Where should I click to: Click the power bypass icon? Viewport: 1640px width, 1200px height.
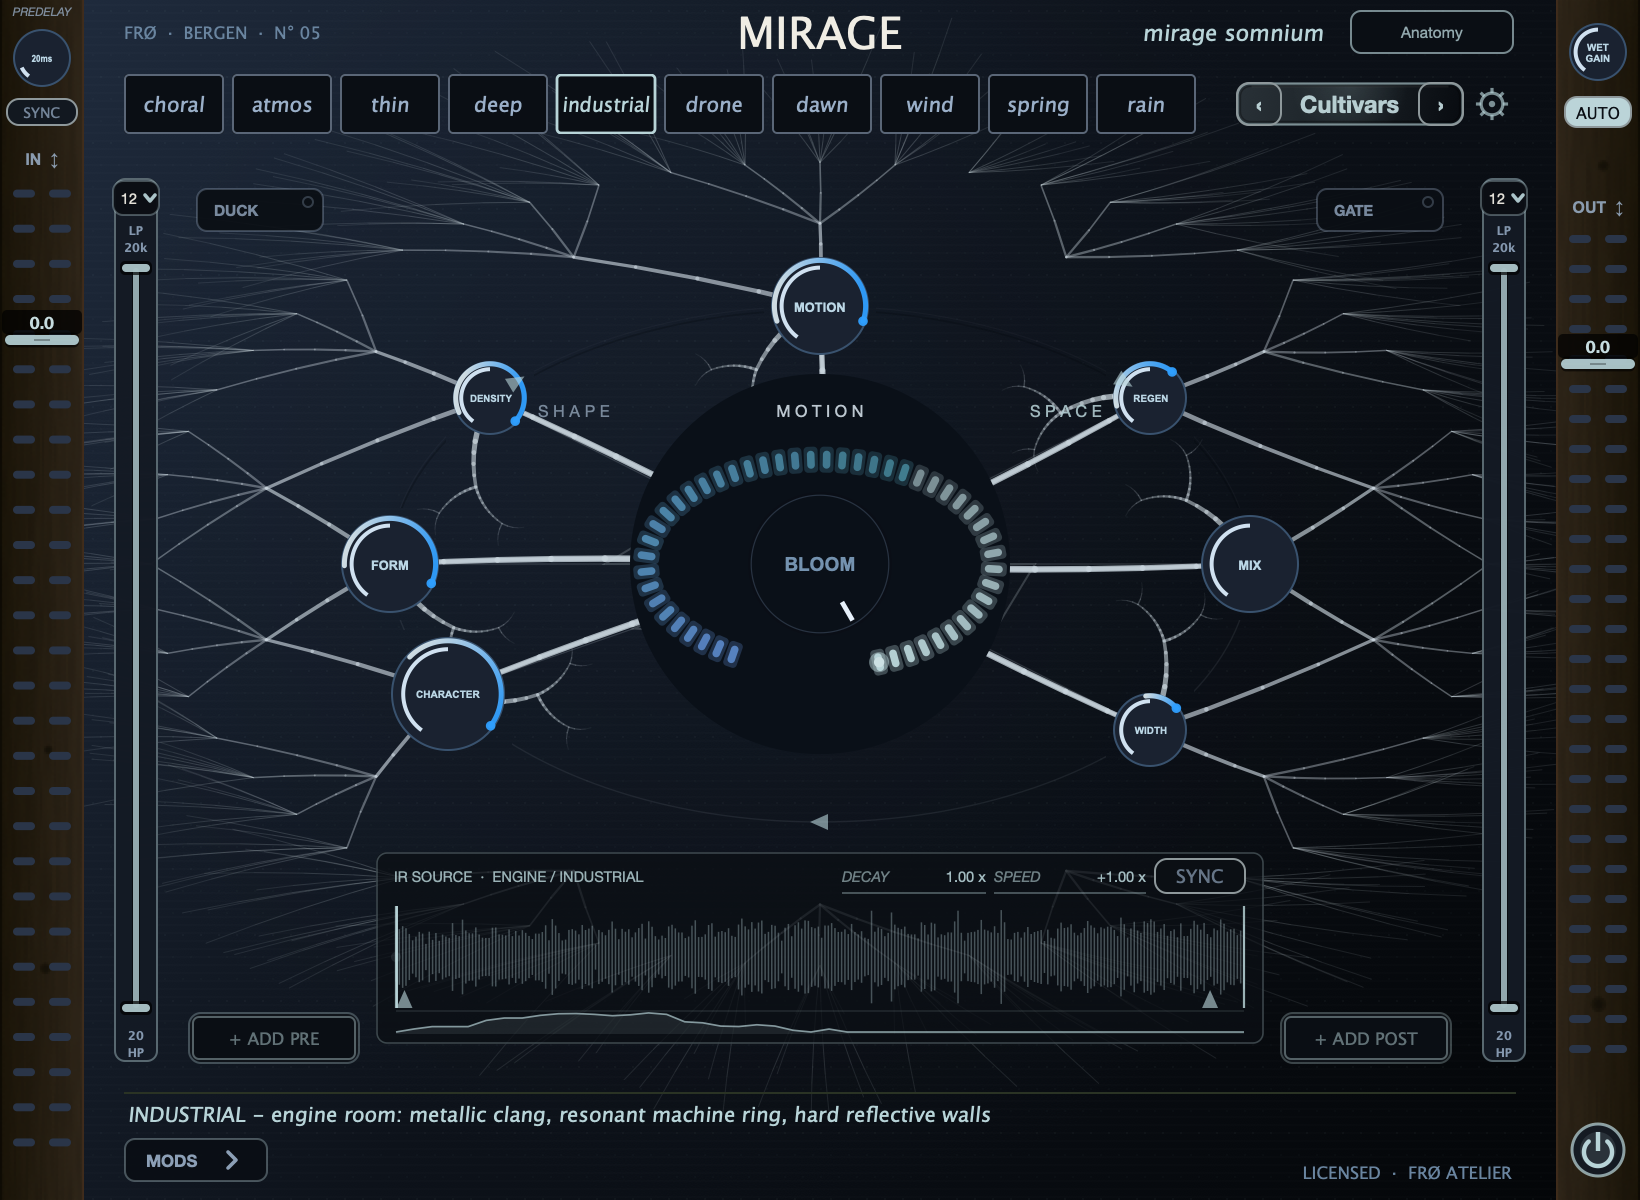1597,1150
